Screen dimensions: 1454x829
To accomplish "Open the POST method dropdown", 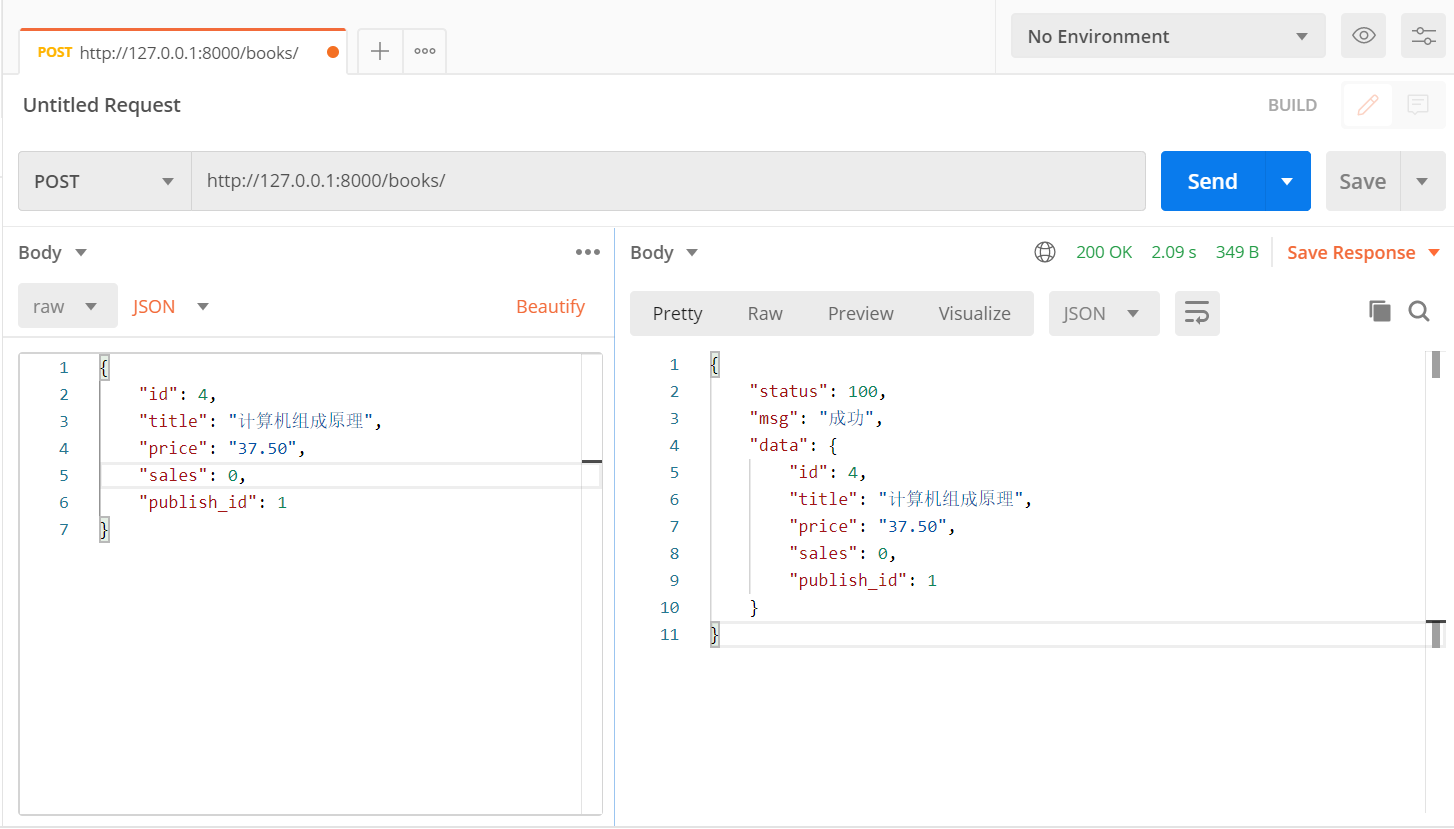I will pos(105,181).
